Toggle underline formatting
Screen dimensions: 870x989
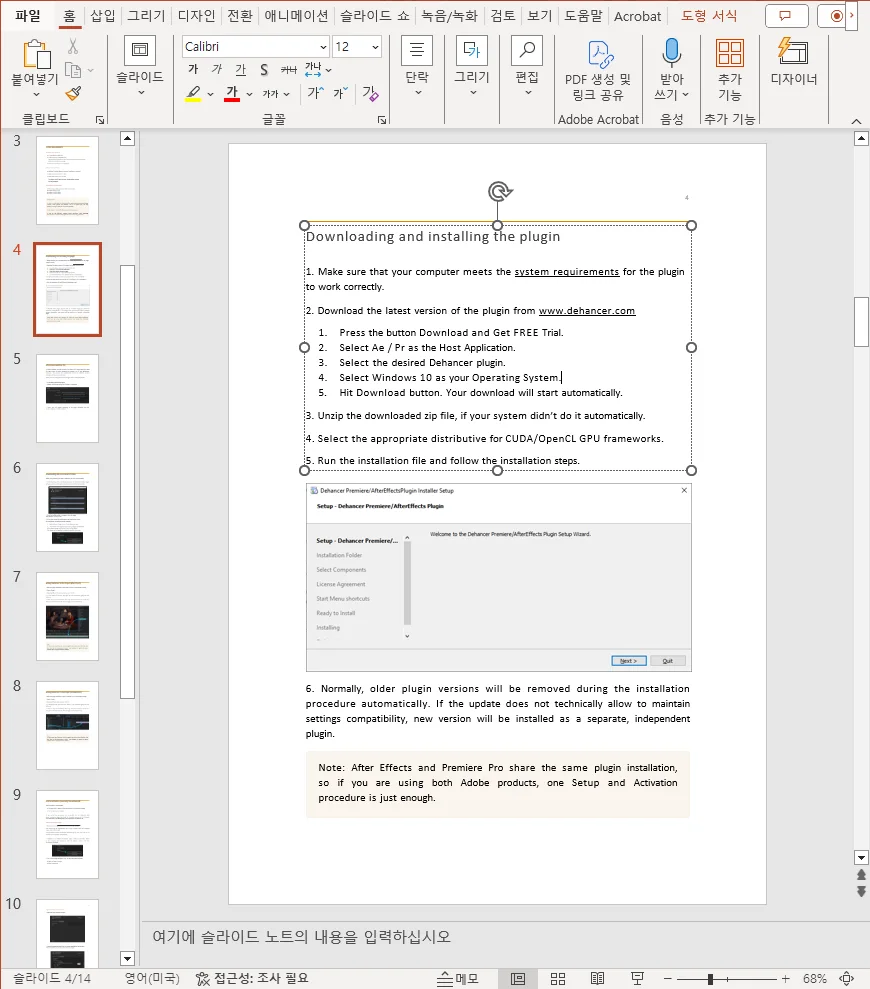pyautogui.click(x=240, y=69)
